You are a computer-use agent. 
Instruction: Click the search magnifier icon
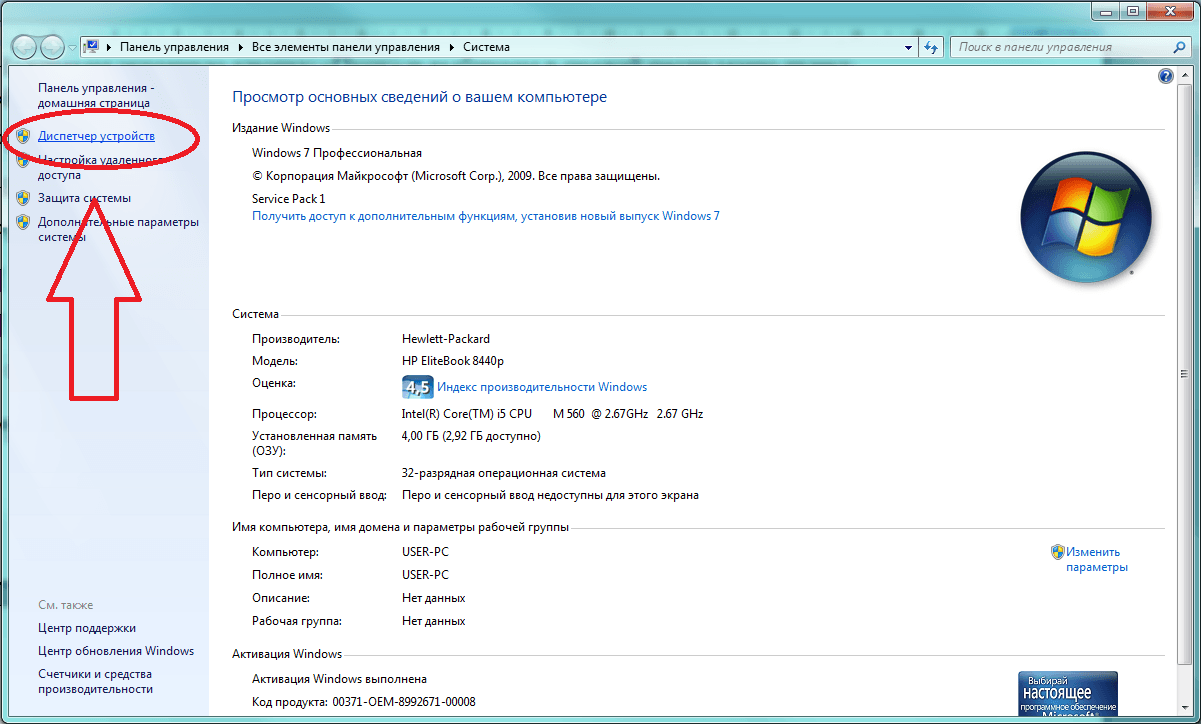pos(1180,47)
